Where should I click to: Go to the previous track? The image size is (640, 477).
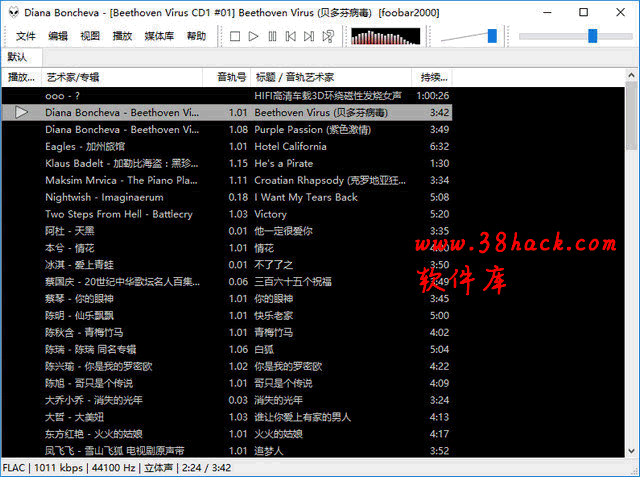click(x=291, y=36)
